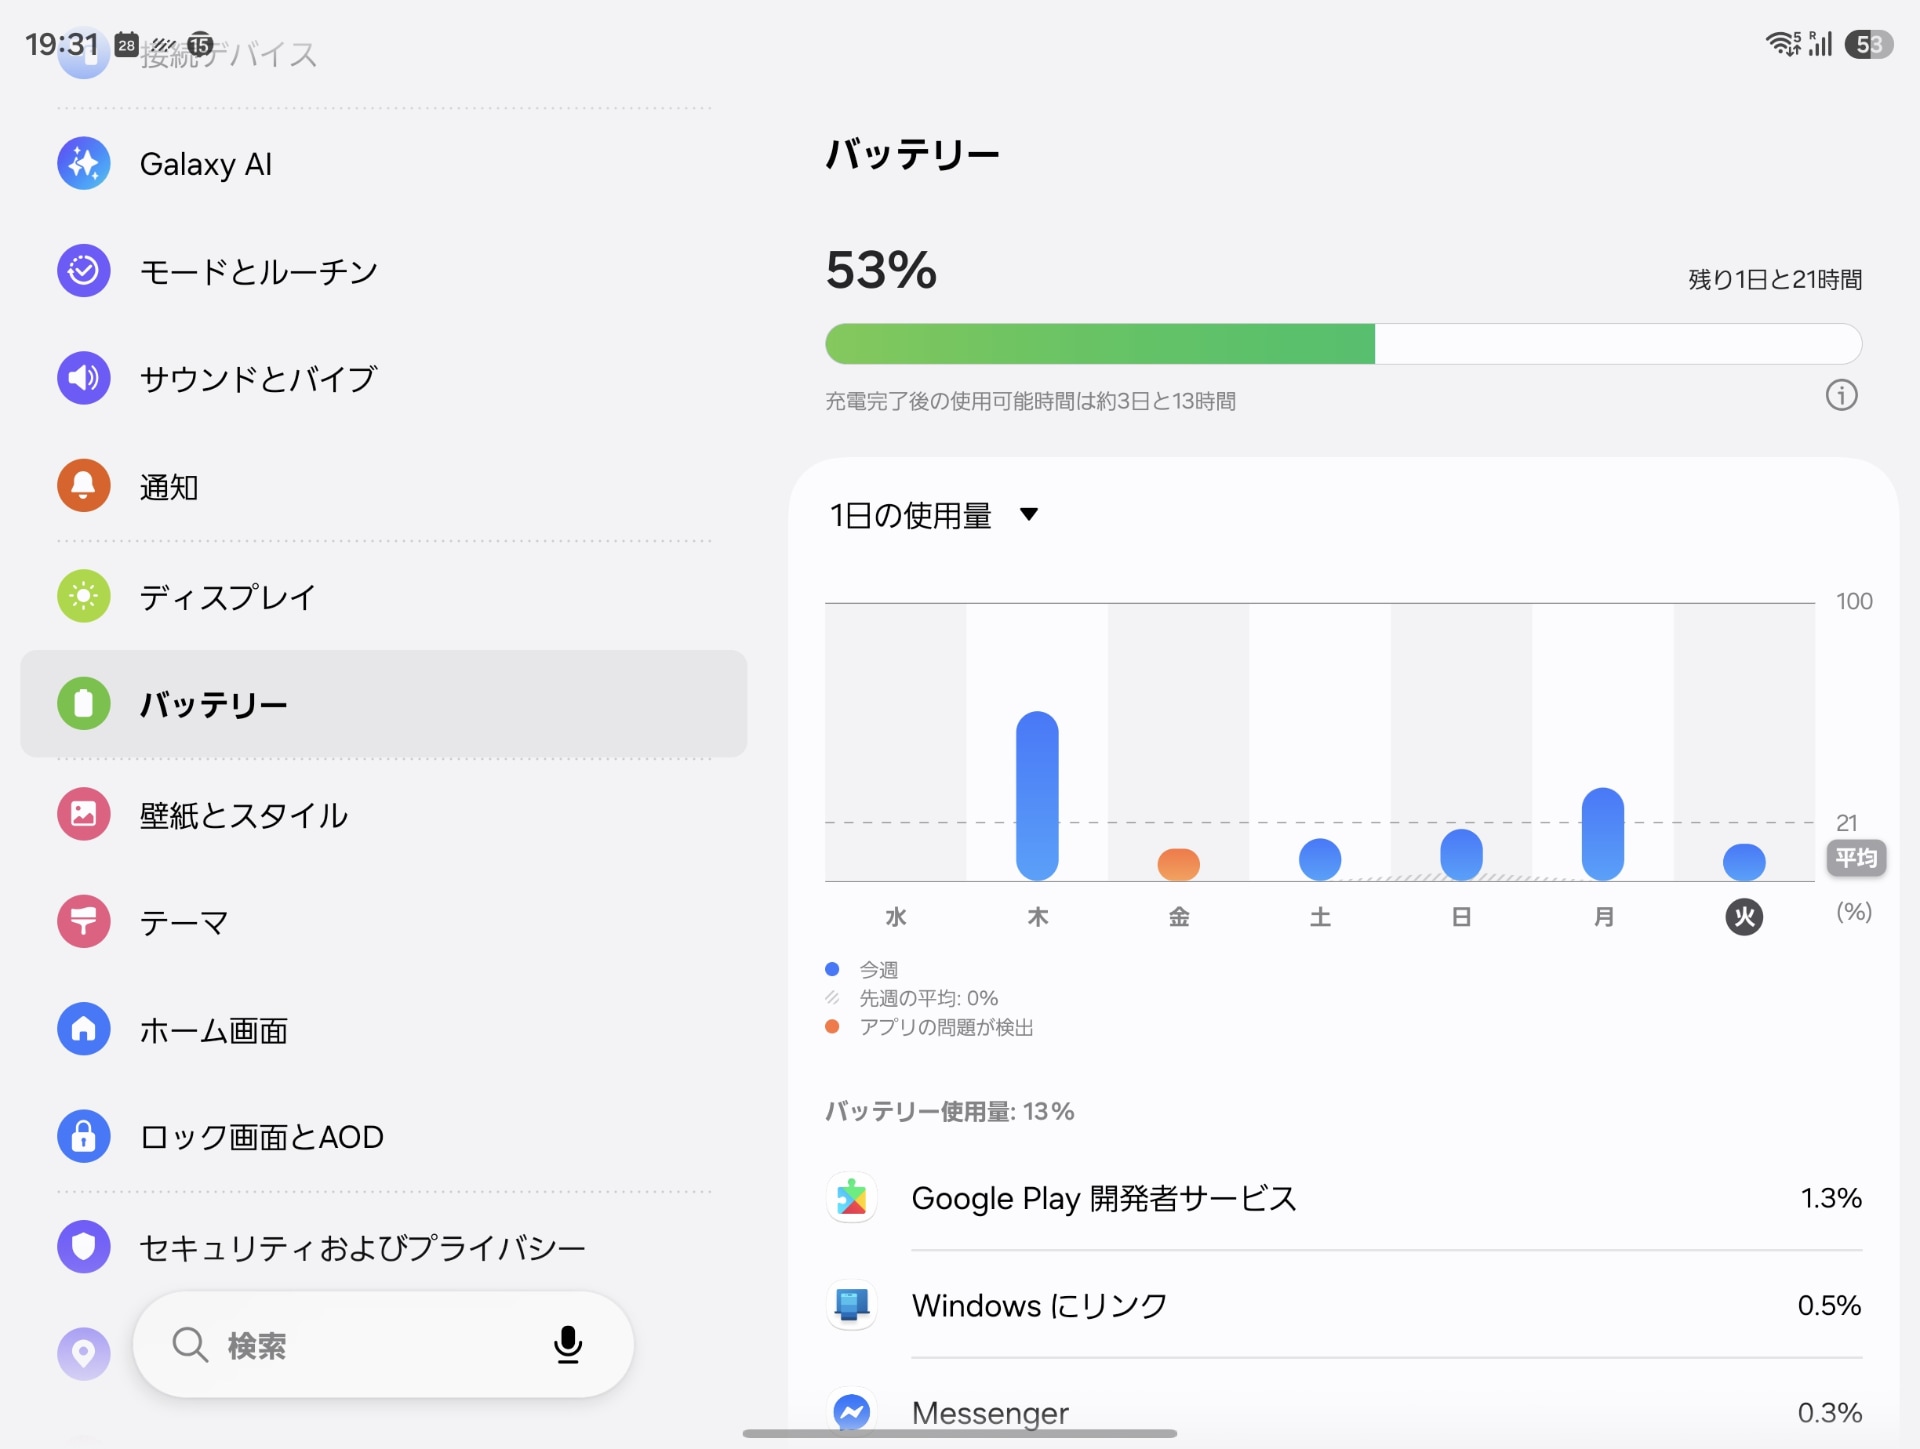Tap the battery 53 status indicator
Viewport: 1920px width, 1449px height.
1868,45
